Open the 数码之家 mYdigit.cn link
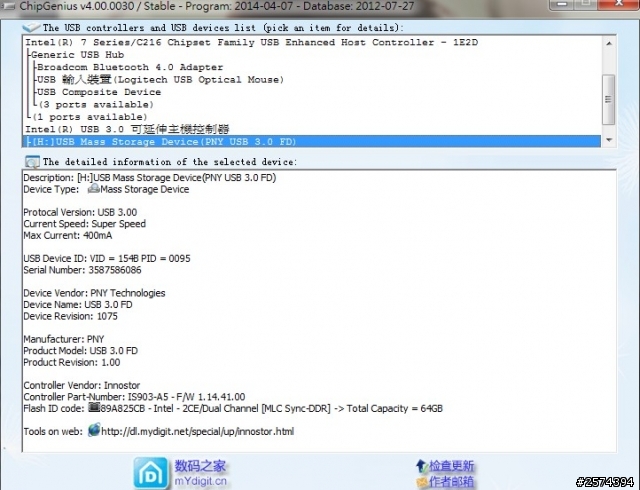 point(200,473)
